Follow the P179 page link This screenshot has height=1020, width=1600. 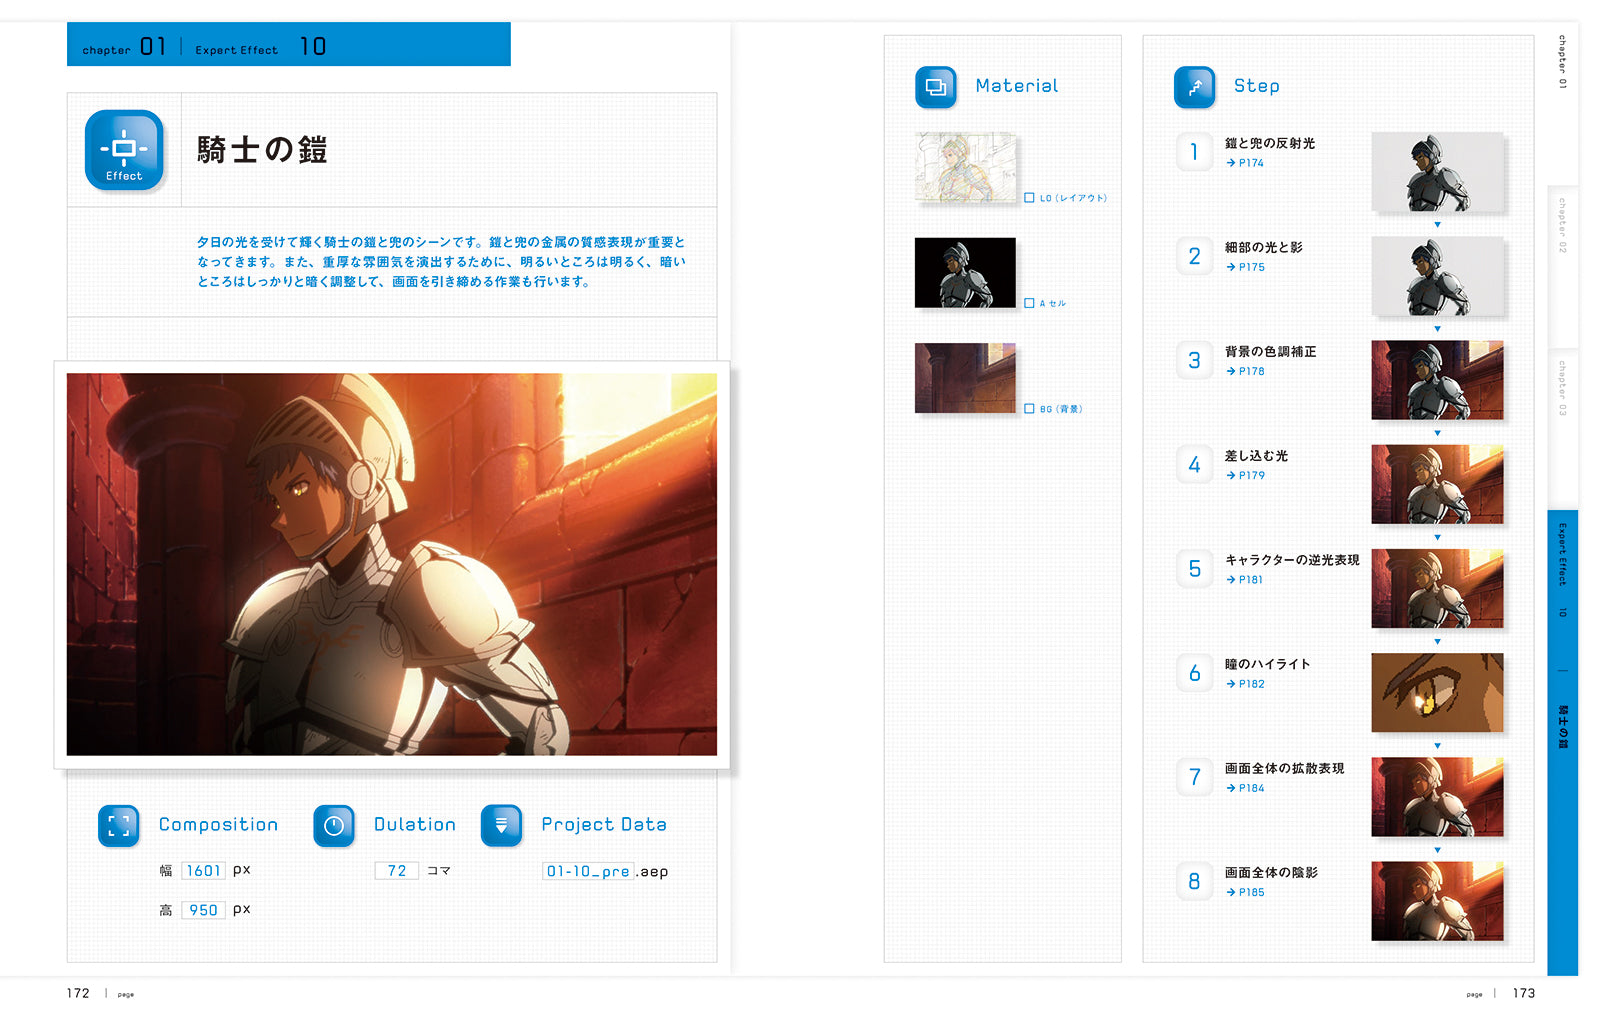1245,475
